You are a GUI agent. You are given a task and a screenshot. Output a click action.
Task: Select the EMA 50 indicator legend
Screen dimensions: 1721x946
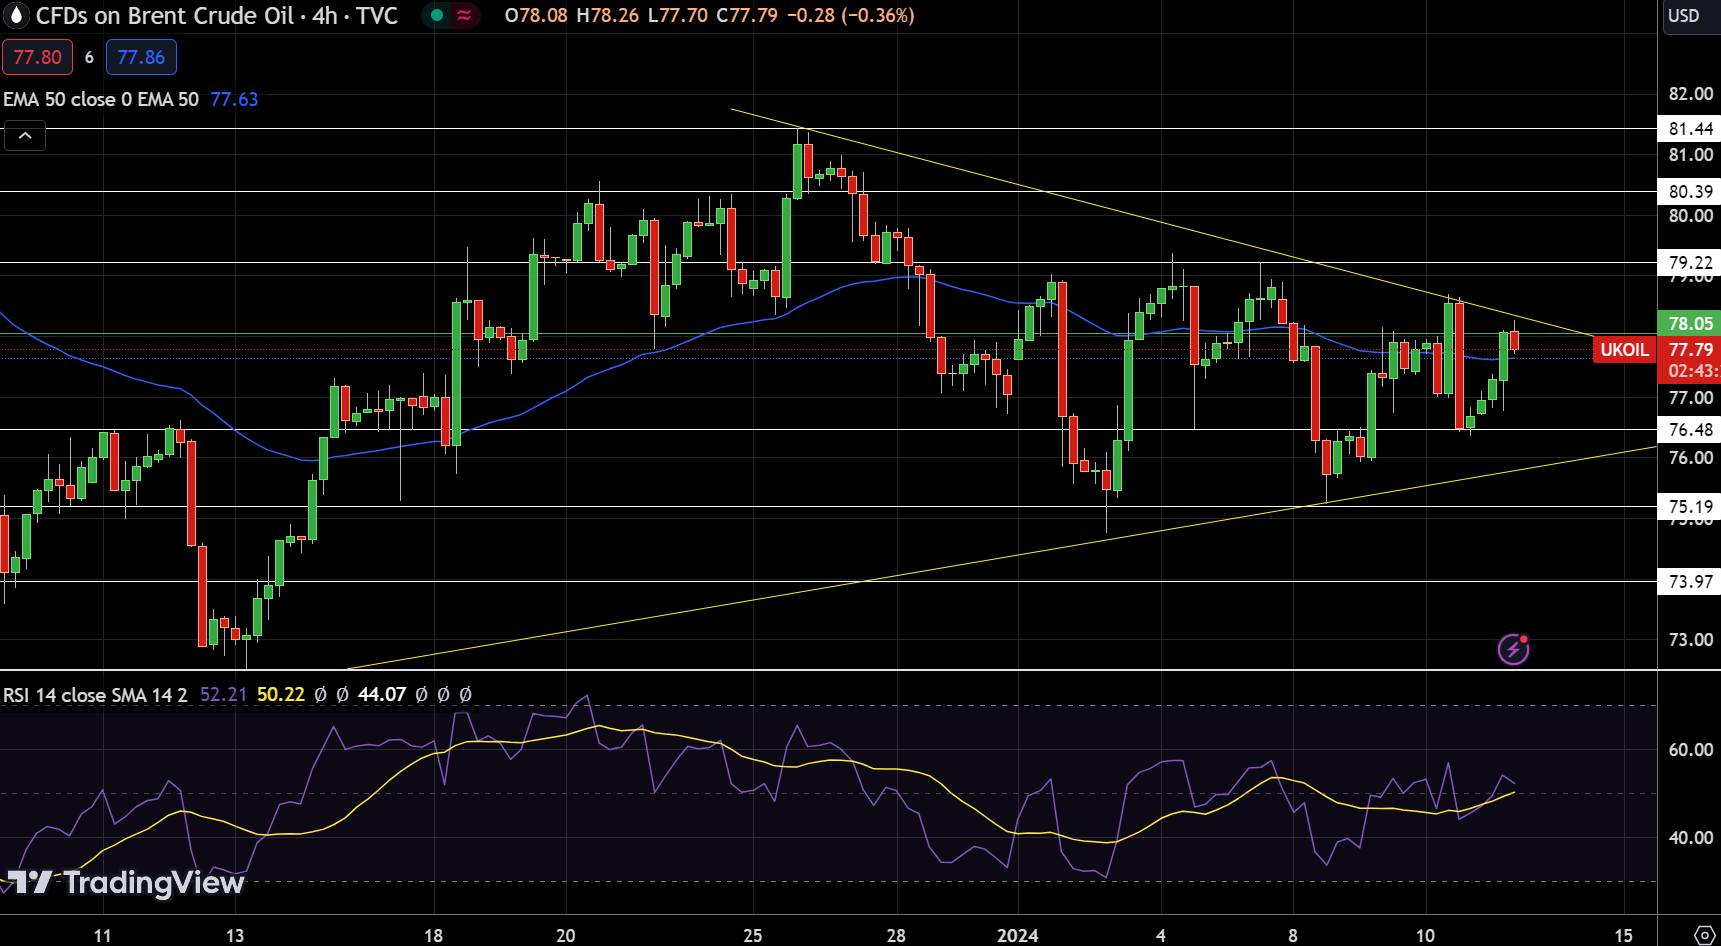tap(101, 99)
